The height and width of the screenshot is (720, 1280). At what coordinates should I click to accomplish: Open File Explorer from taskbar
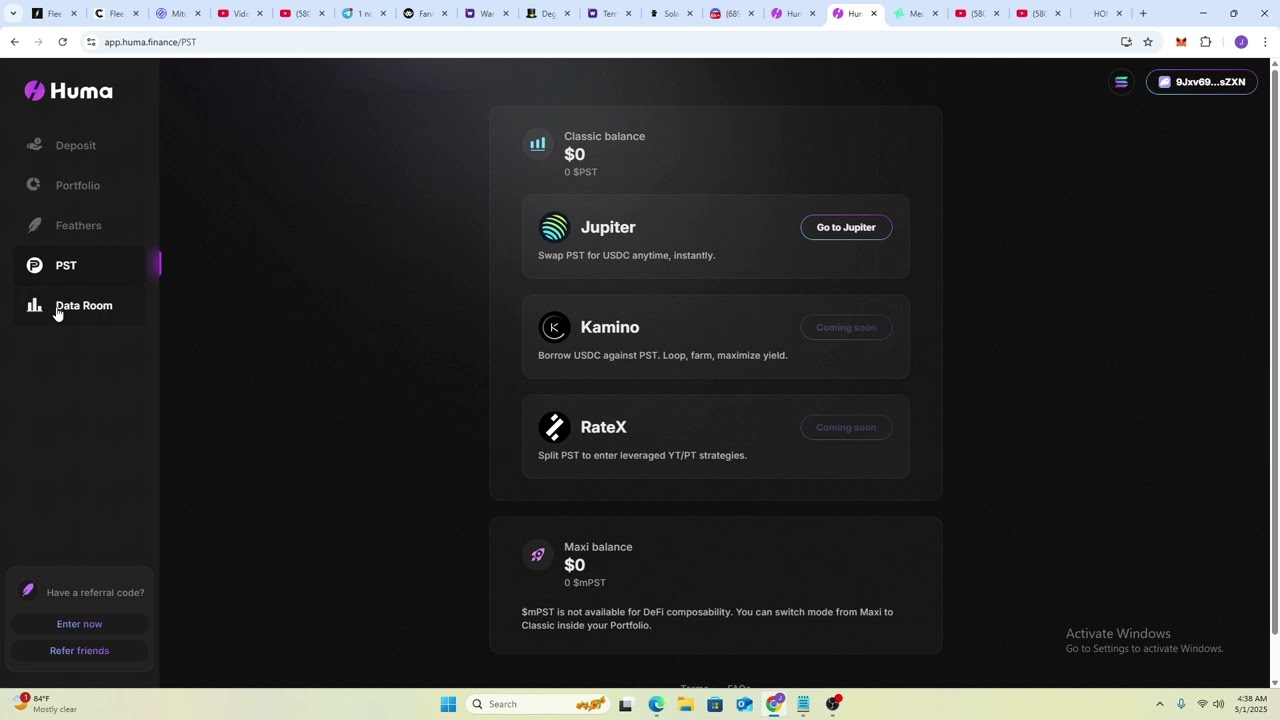pos(686,704)
